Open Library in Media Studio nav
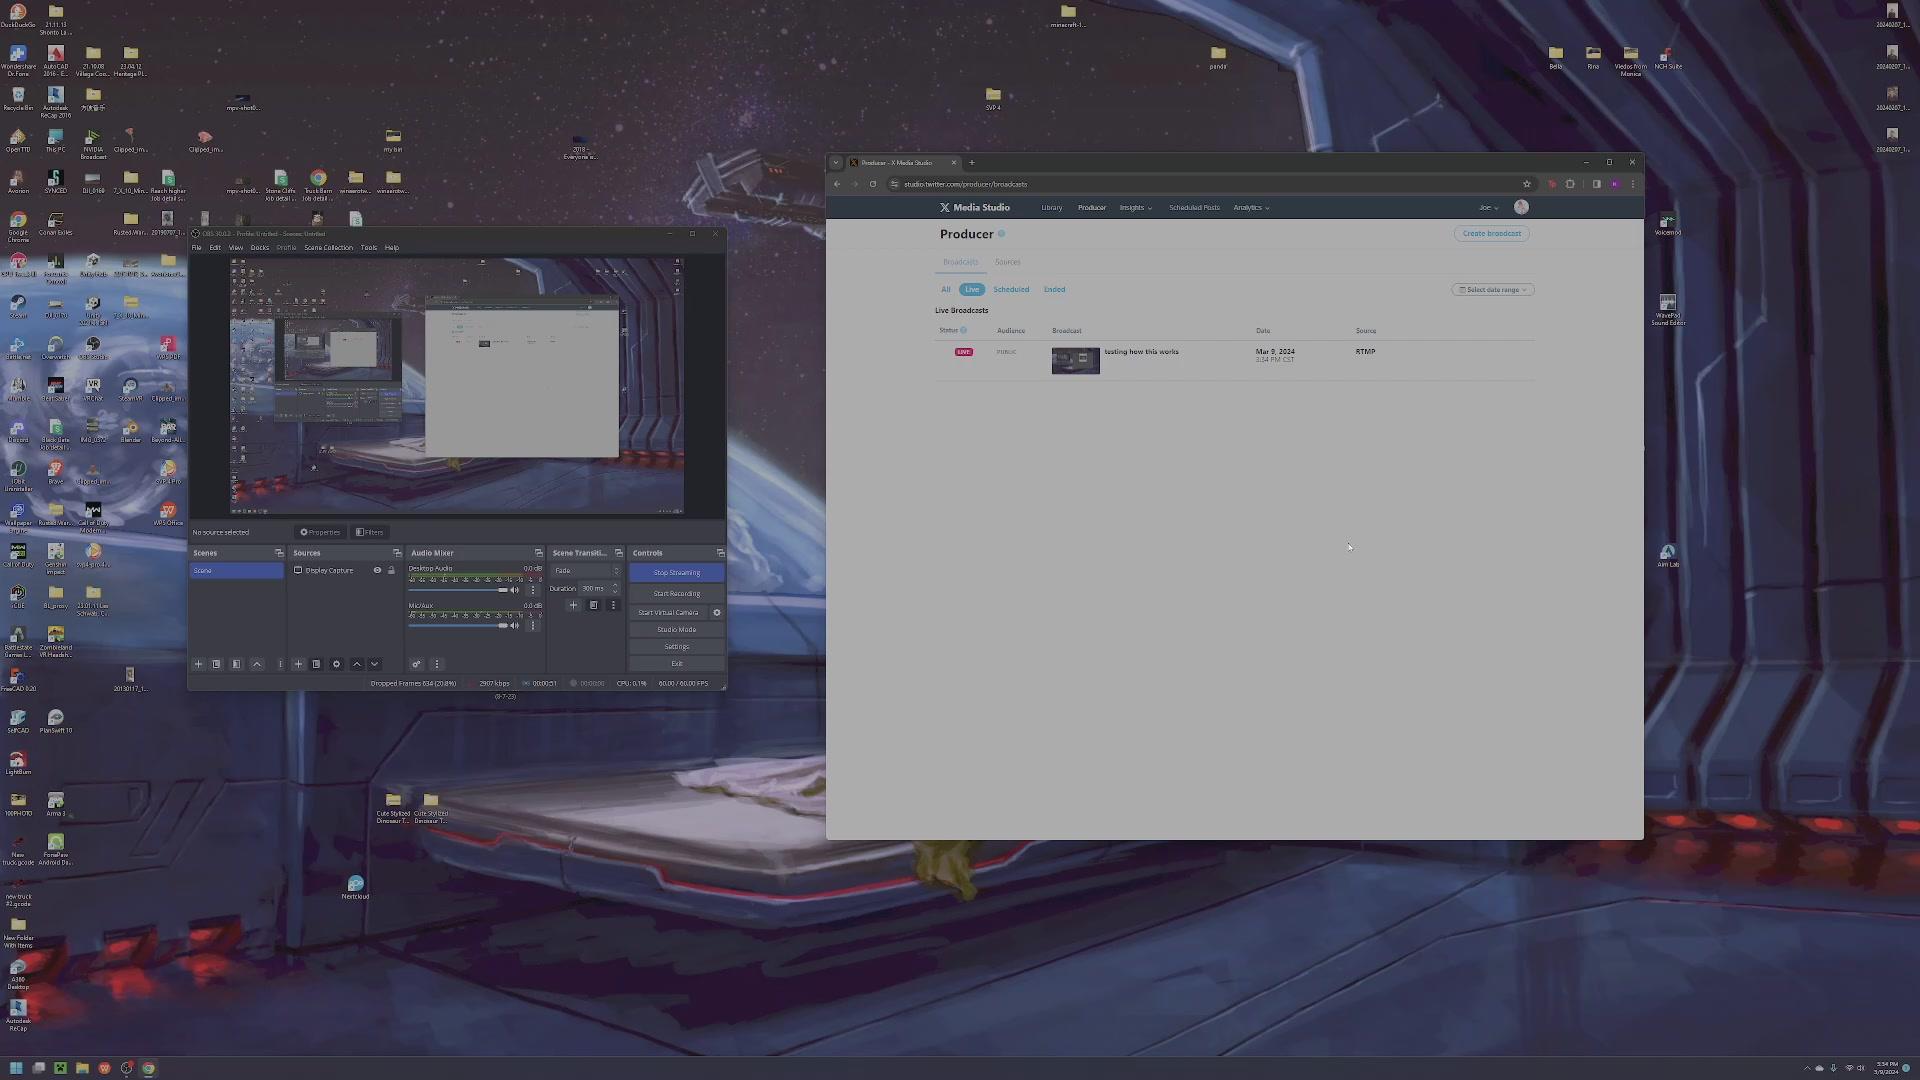This screenshot has width=1920, height=1080. coord(1052,208)
